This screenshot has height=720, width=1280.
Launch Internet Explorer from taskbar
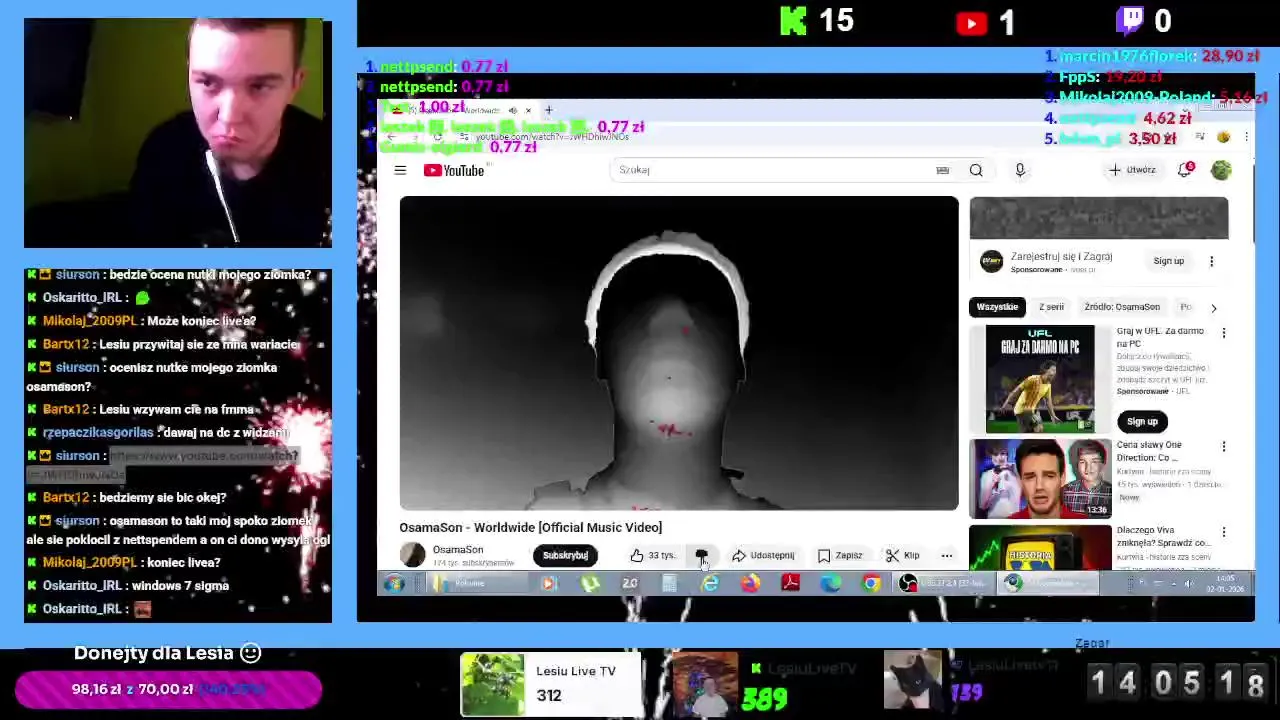click(710, 583)
